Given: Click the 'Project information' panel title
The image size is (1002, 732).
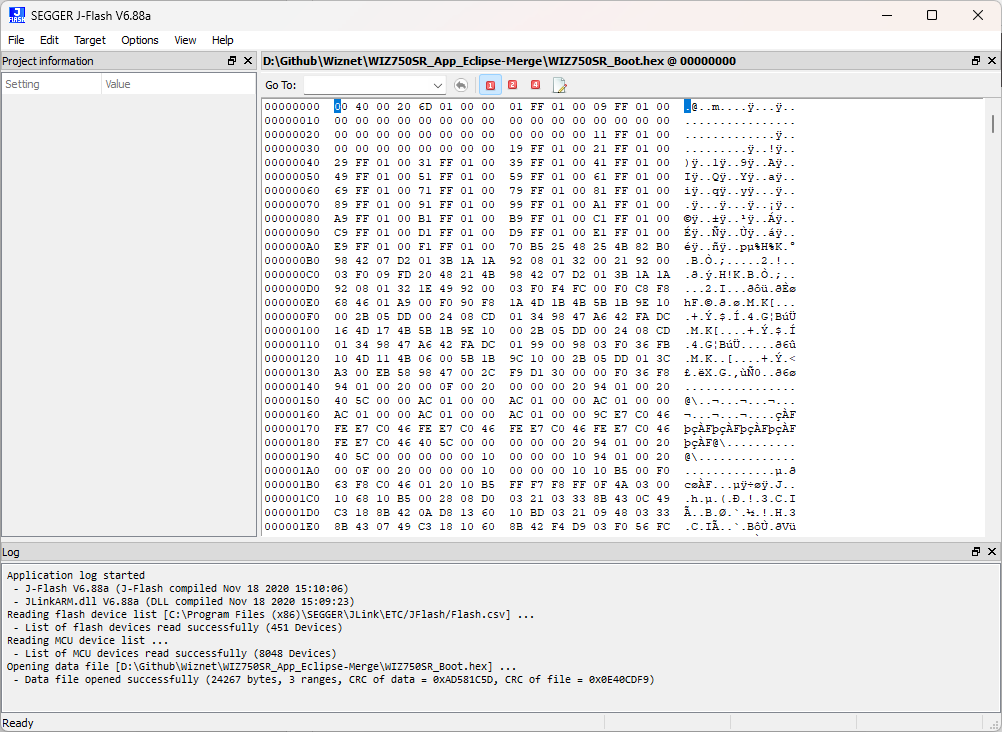Looking at the screenshot, I should 48,61.
